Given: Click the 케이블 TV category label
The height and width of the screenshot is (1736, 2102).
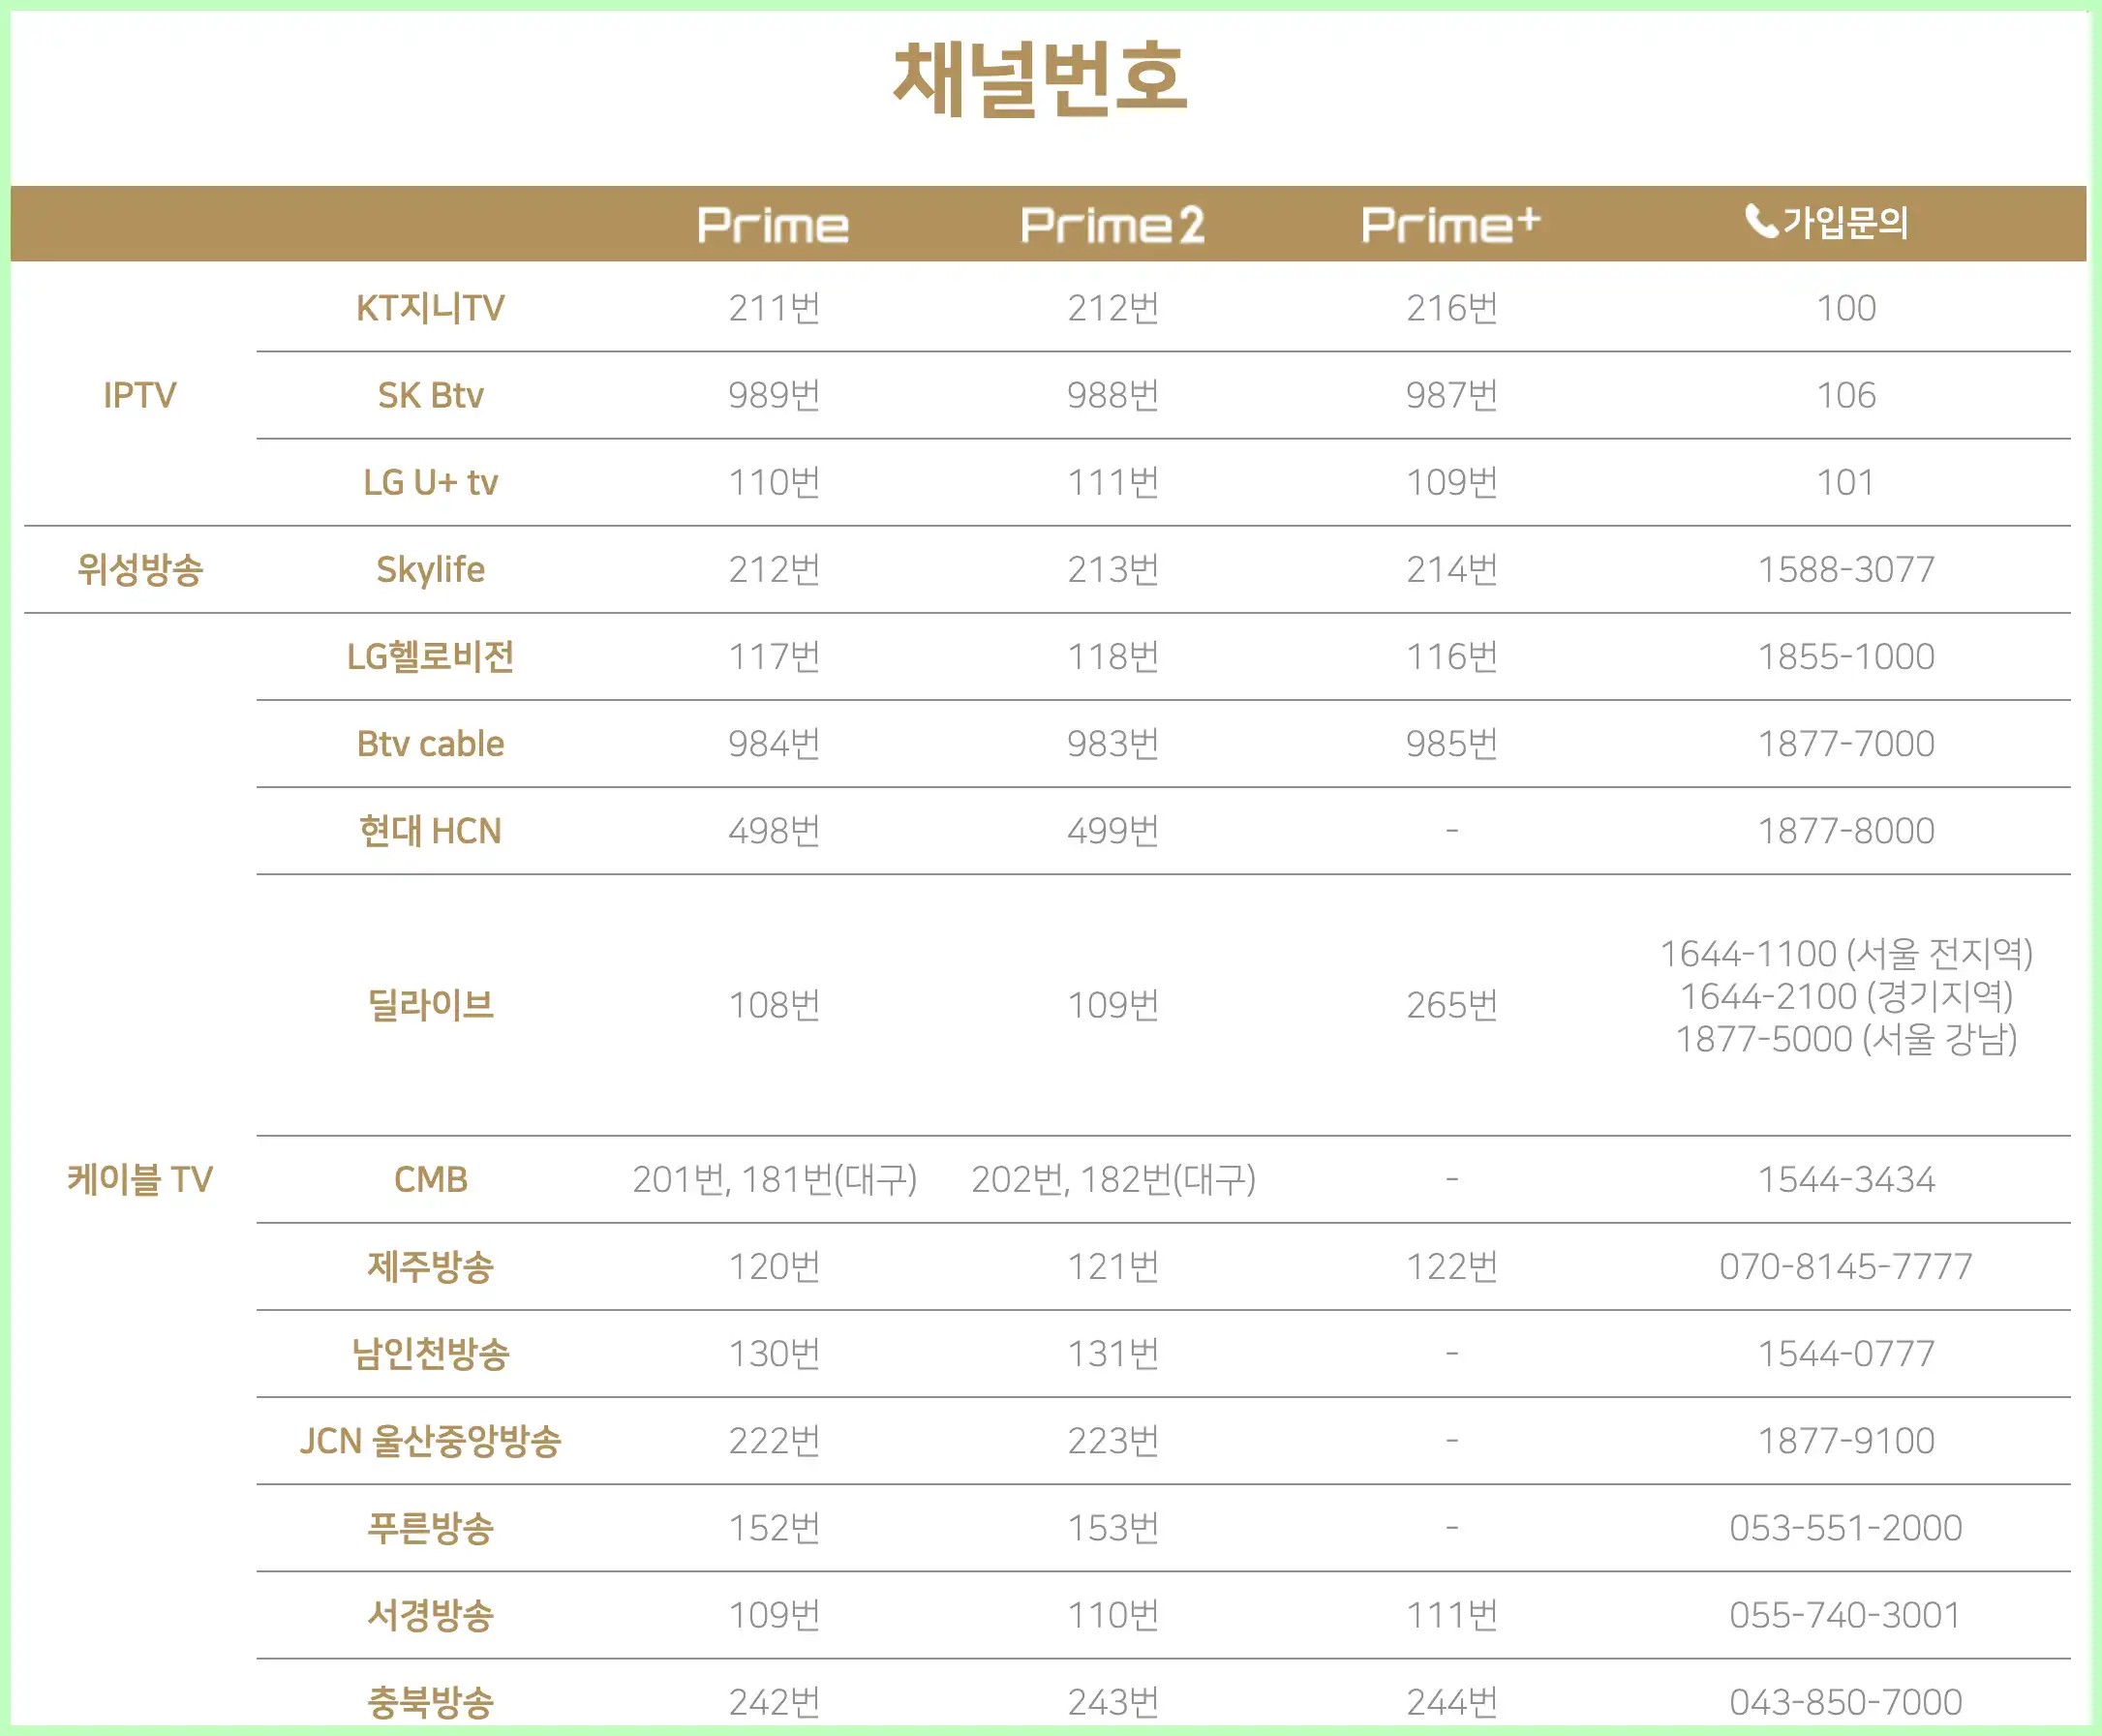Looking at the screenshot, I should pos(140,1179).
